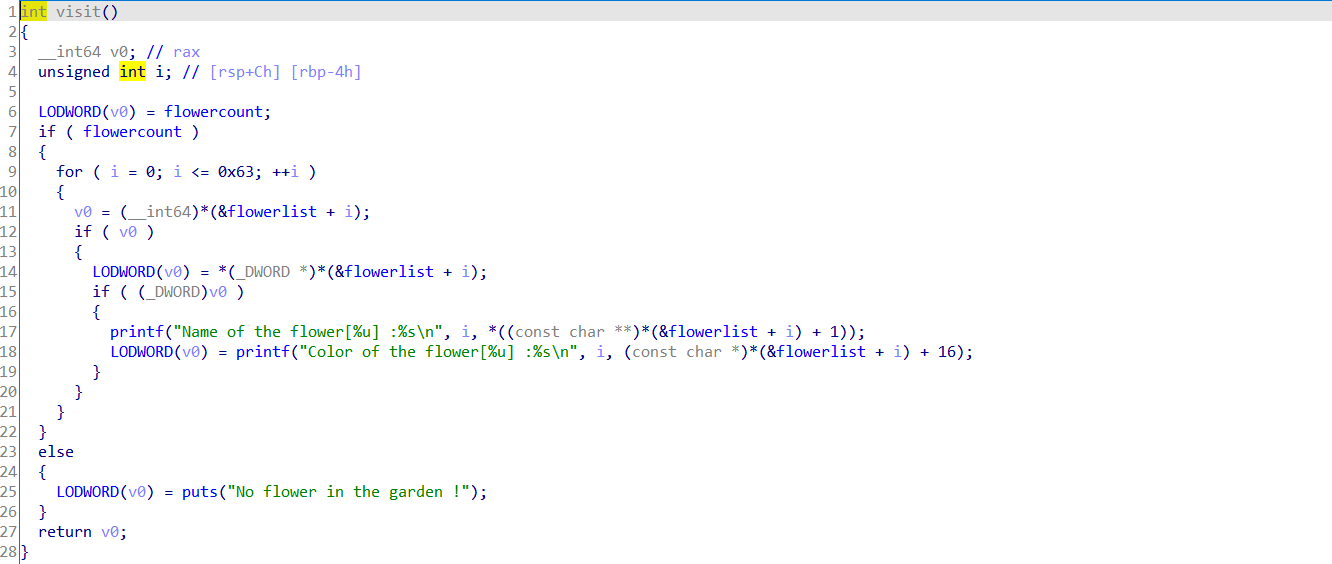
Task: Select the "Color of the flower[%u] :%s\n" string
Action: point(438,351)
